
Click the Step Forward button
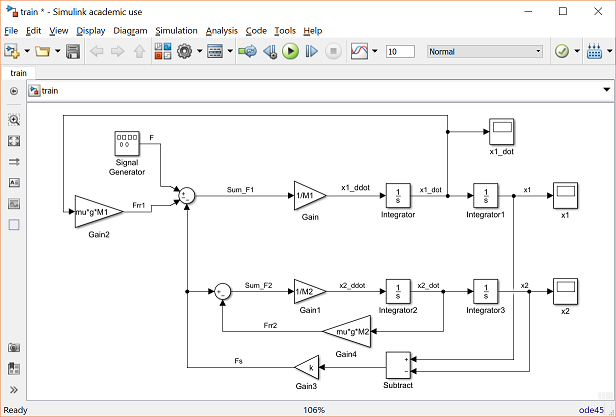click(x=311, y=51)
